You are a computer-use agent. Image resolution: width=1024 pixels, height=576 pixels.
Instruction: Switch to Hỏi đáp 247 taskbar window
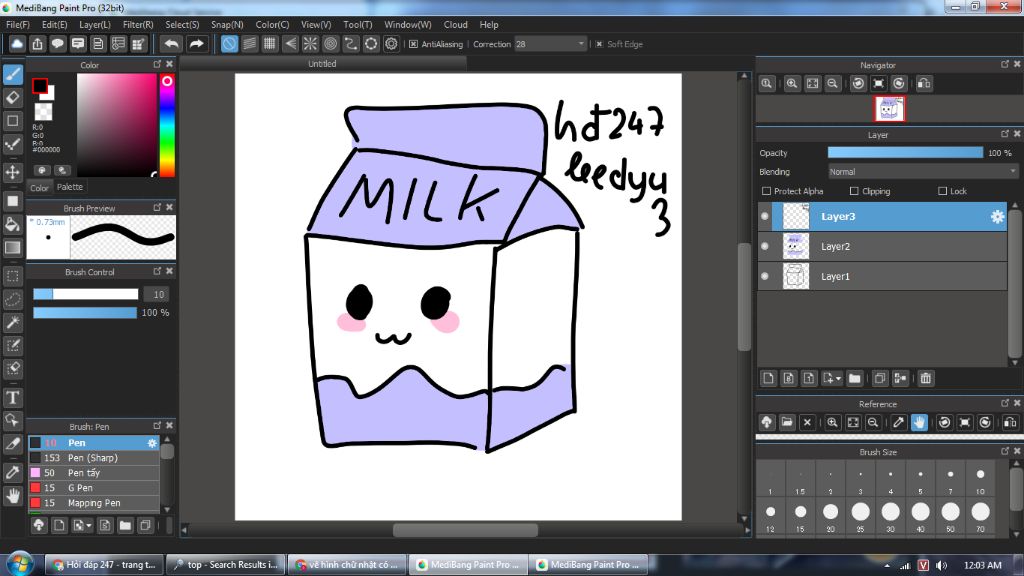click(105, 564)
